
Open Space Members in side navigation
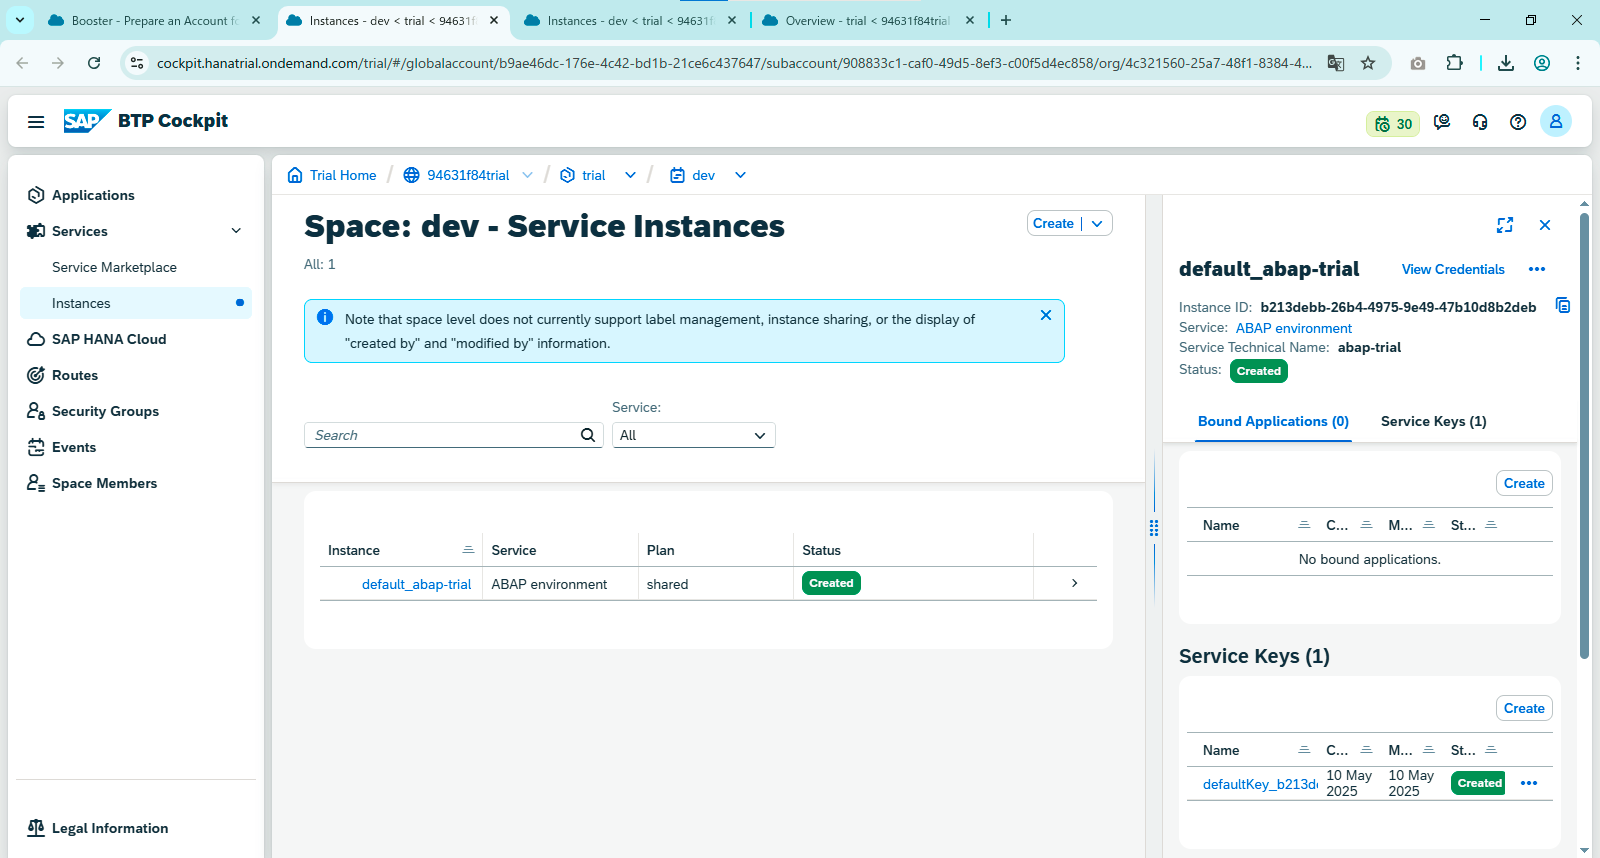104,483
